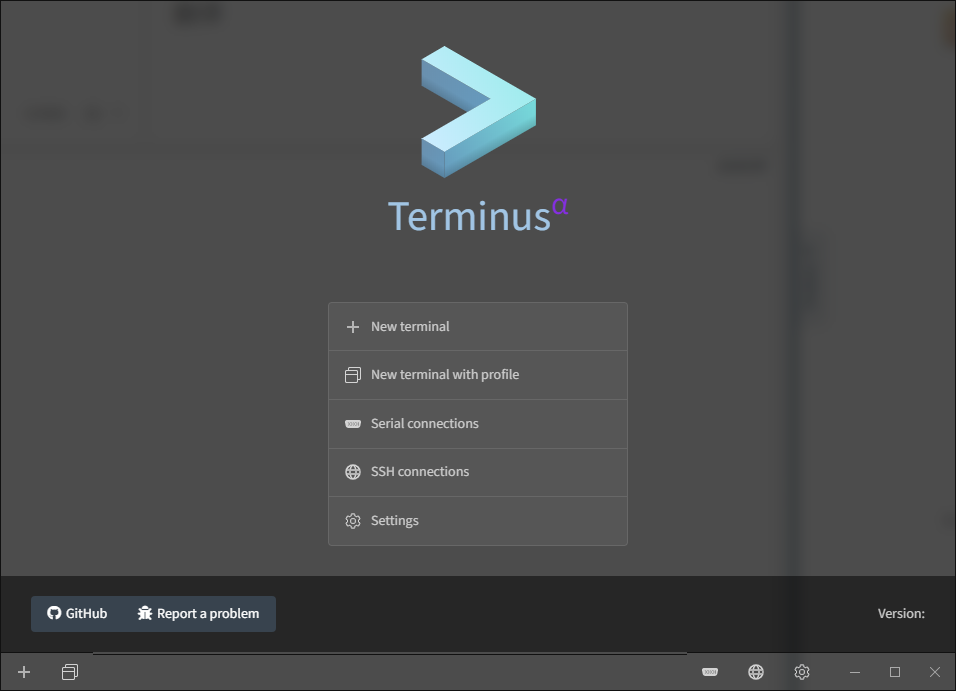This screenshot has height=691, width=956.
Task: Open a new terminal from the welcome list
Action: click(x=477, y=326)
